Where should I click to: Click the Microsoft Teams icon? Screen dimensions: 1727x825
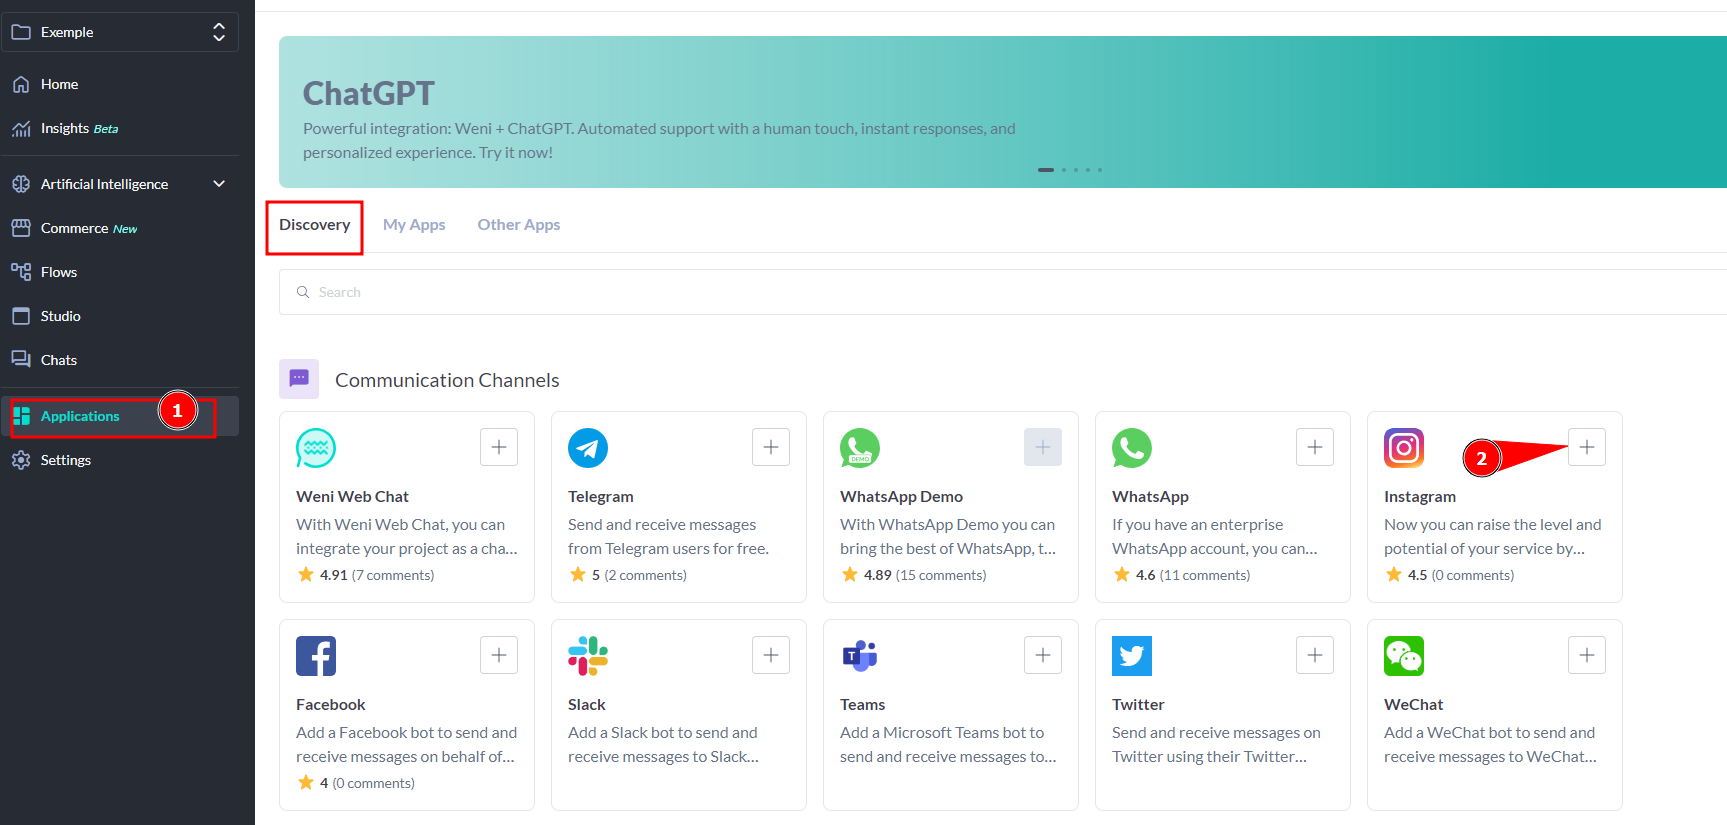tap(860, 656)
